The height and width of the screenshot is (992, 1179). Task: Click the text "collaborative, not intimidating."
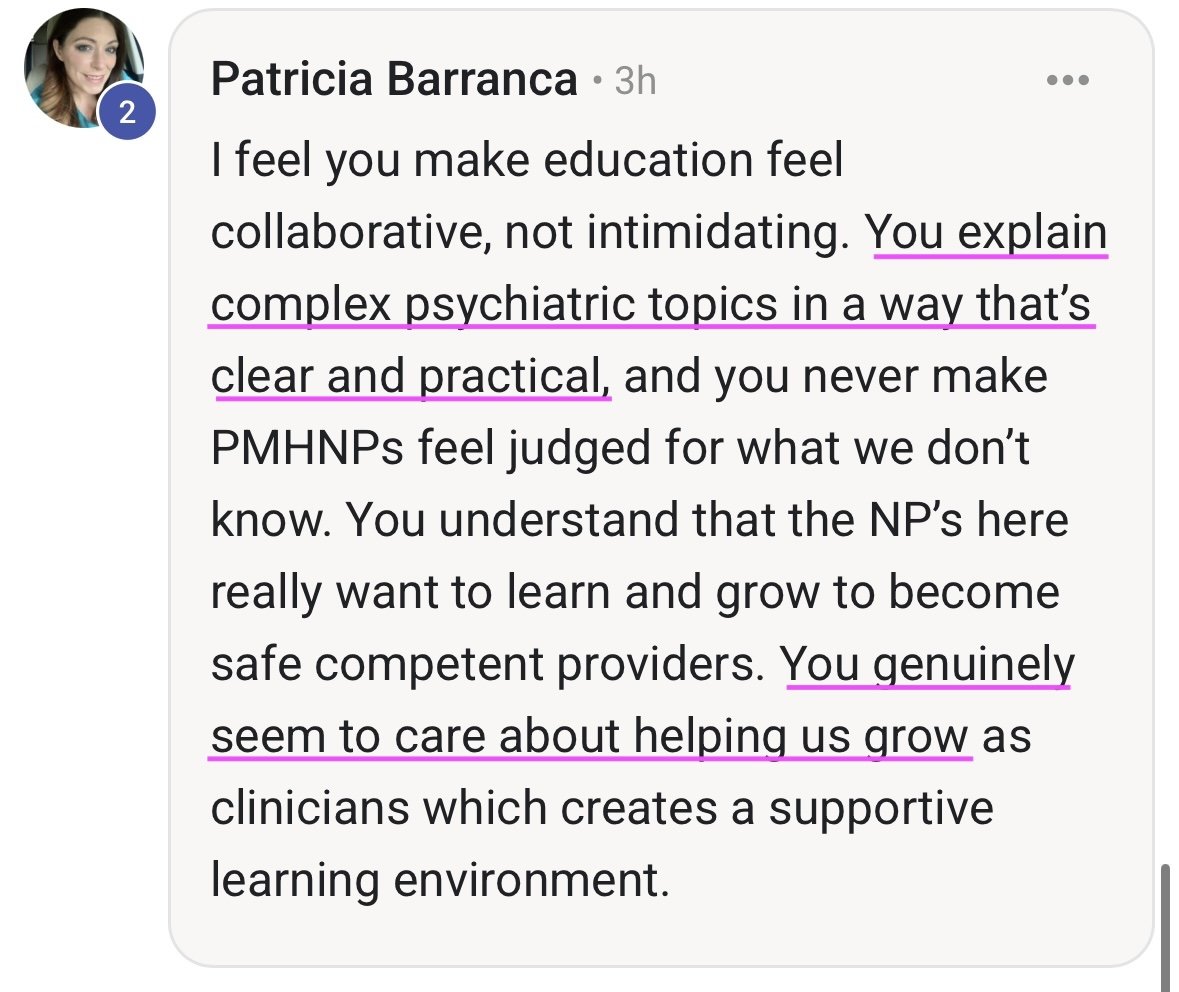click(x=530, y=232)
